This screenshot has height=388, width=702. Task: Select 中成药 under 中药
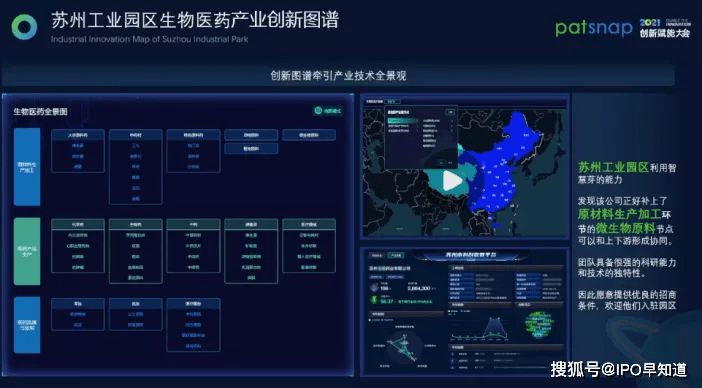[x=193, y=256]
